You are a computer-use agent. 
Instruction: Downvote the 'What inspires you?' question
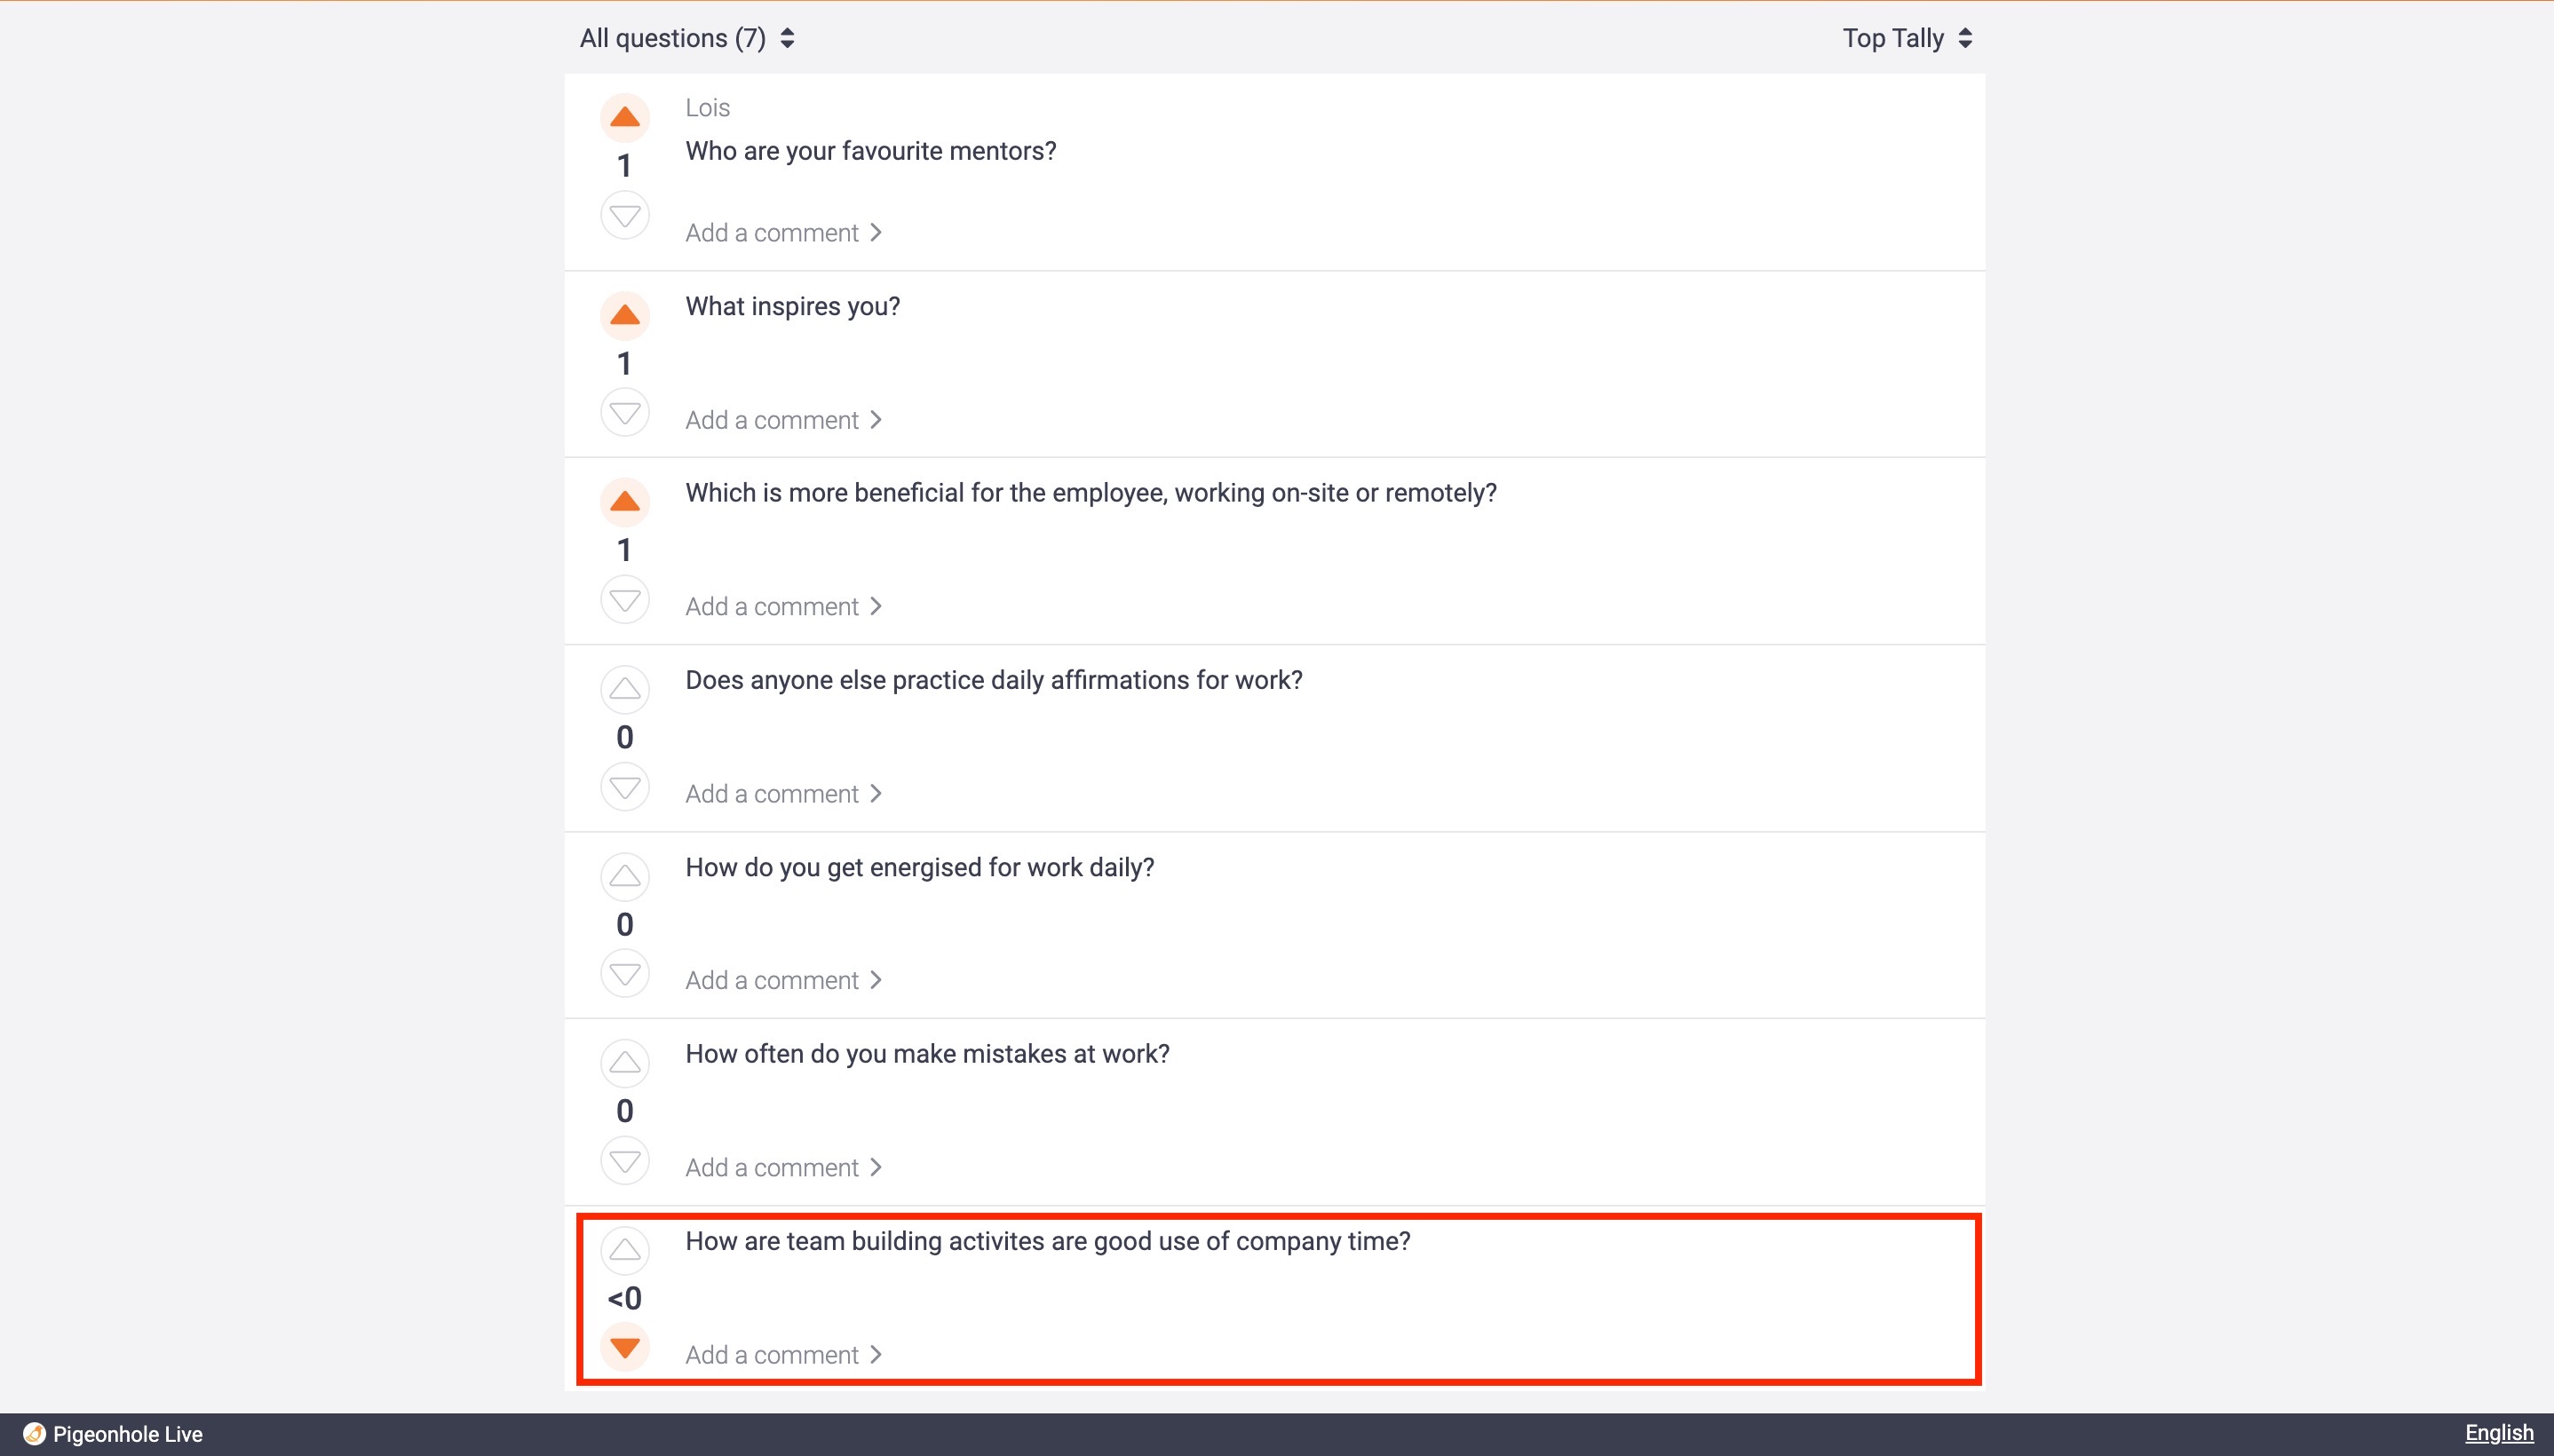coord(625,412)
